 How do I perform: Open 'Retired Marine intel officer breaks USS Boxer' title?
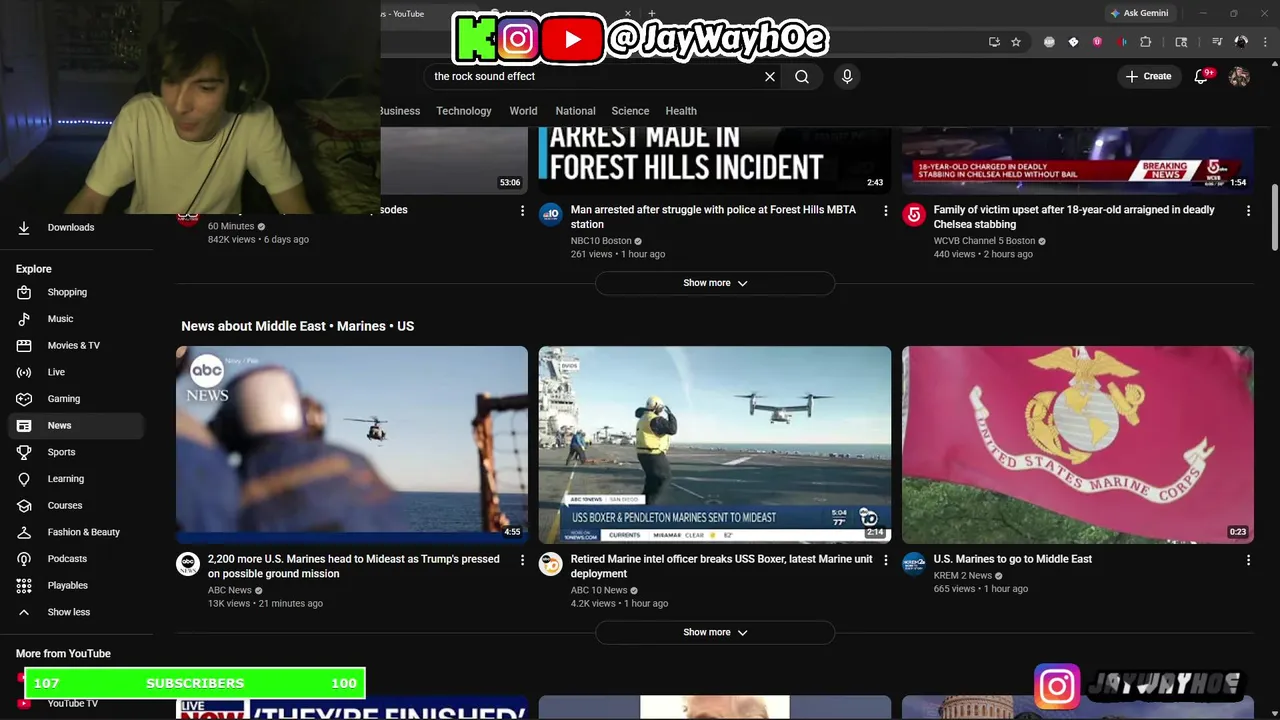tap(721, 566)
